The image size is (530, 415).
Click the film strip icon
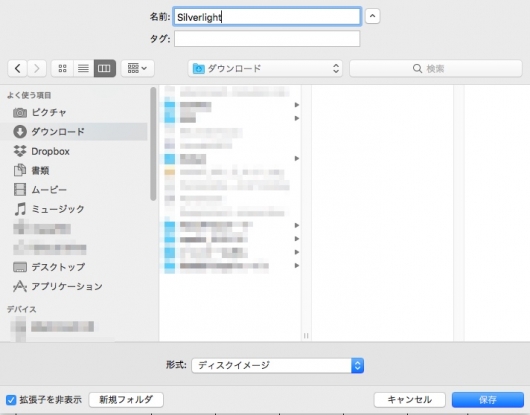pos(20,190)
